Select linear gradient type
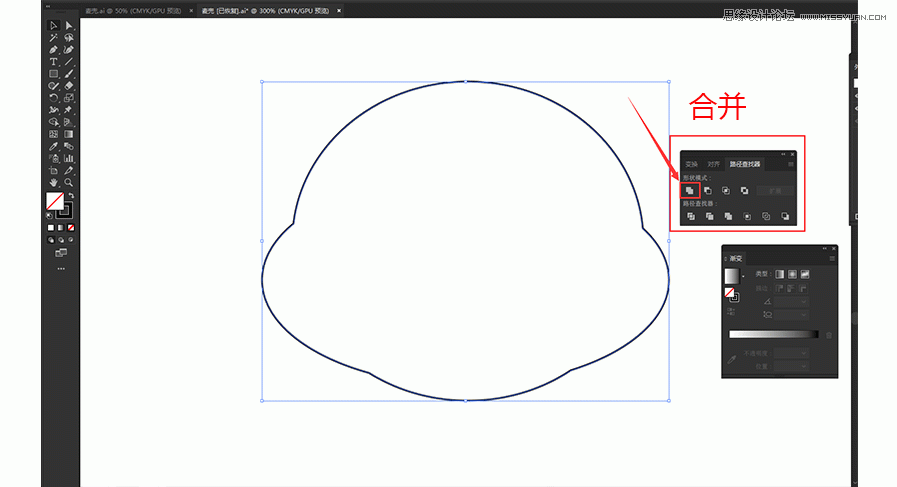The width and height of the screenshot is (897, 487). click(781, 274)
